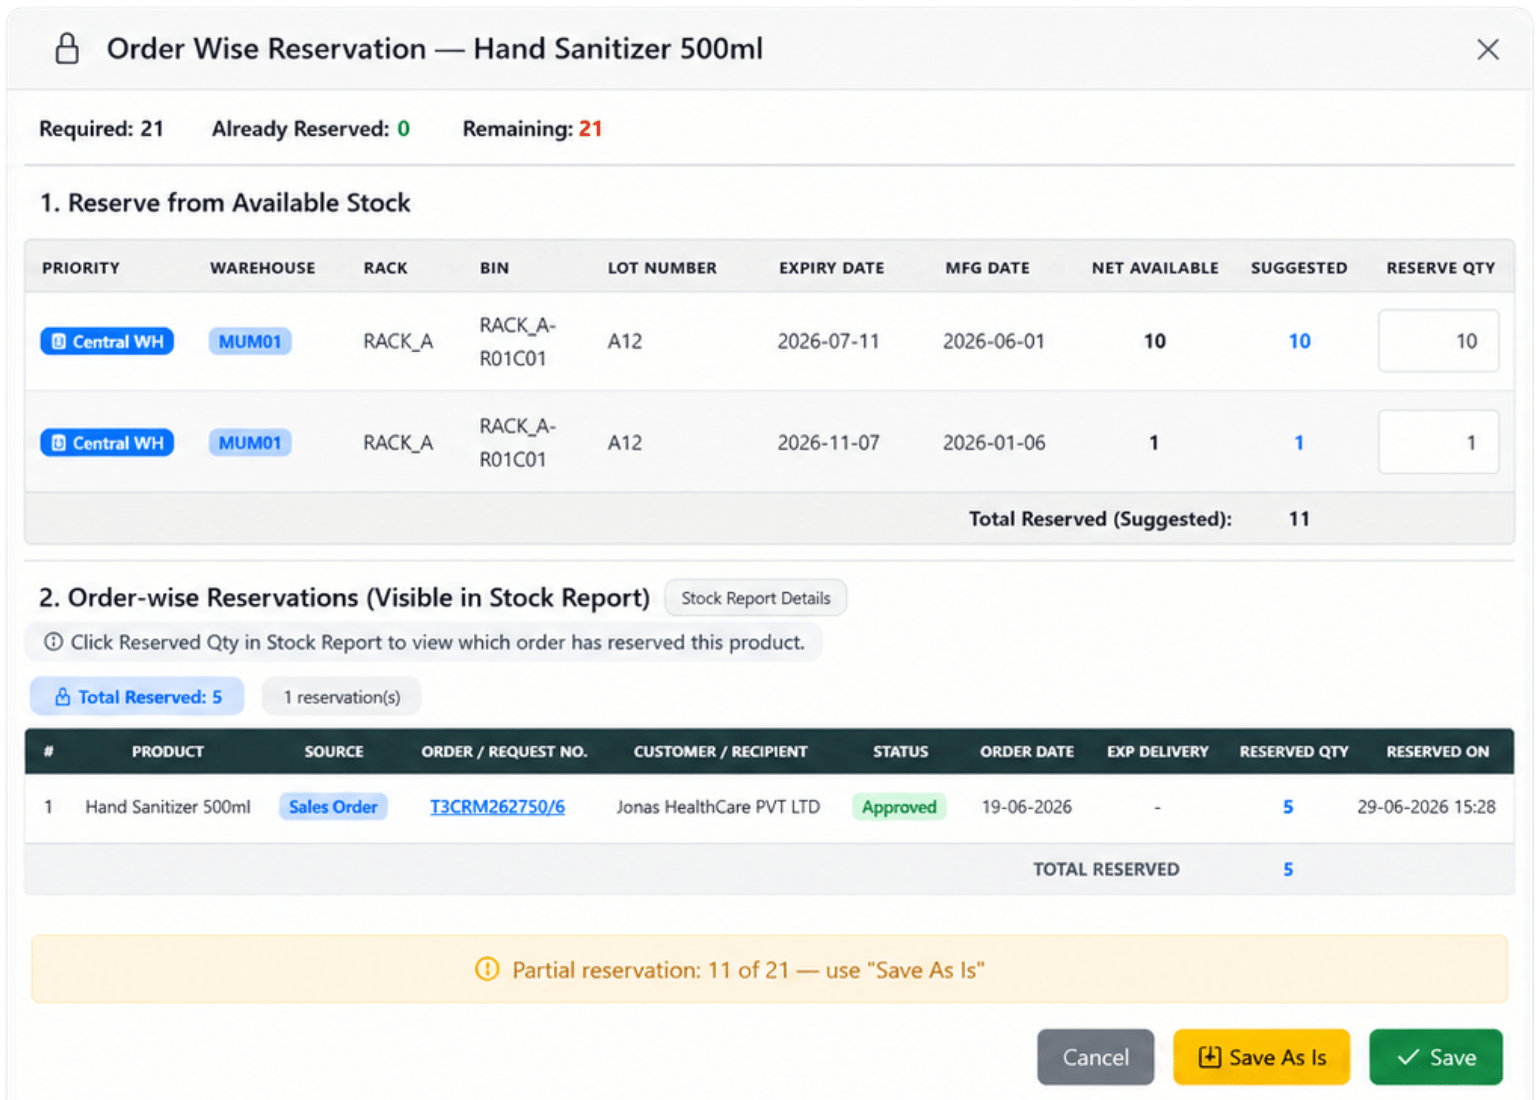Image resolution: width=1536 pixels, height=1100 pixels.
Task: Click CUSTOMER / RECIPIENT header
Action: 720,751
